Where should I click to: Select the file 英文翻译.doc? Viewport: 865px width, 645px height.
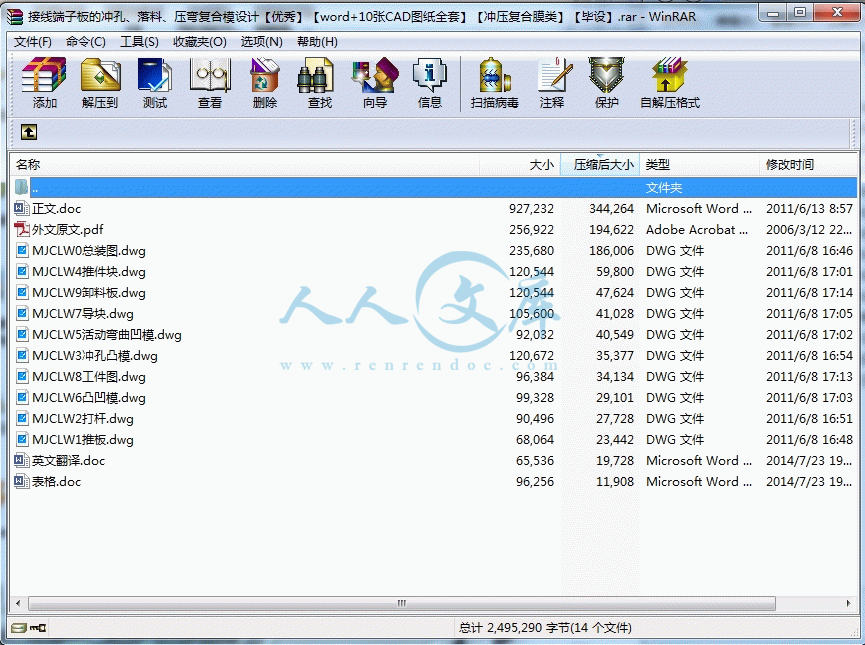pos(68,461)
